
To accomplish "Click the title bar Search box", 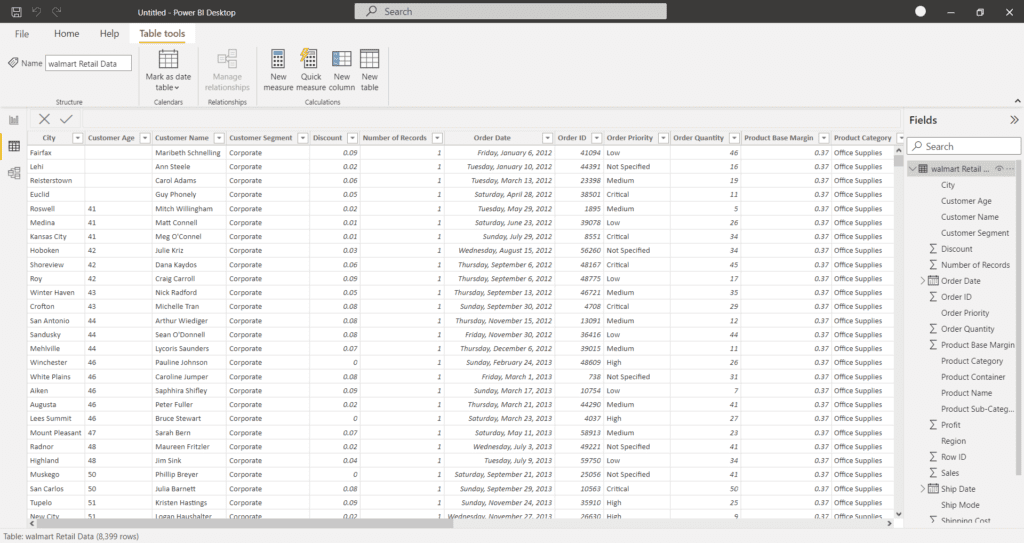I will [x=511, y=11].
